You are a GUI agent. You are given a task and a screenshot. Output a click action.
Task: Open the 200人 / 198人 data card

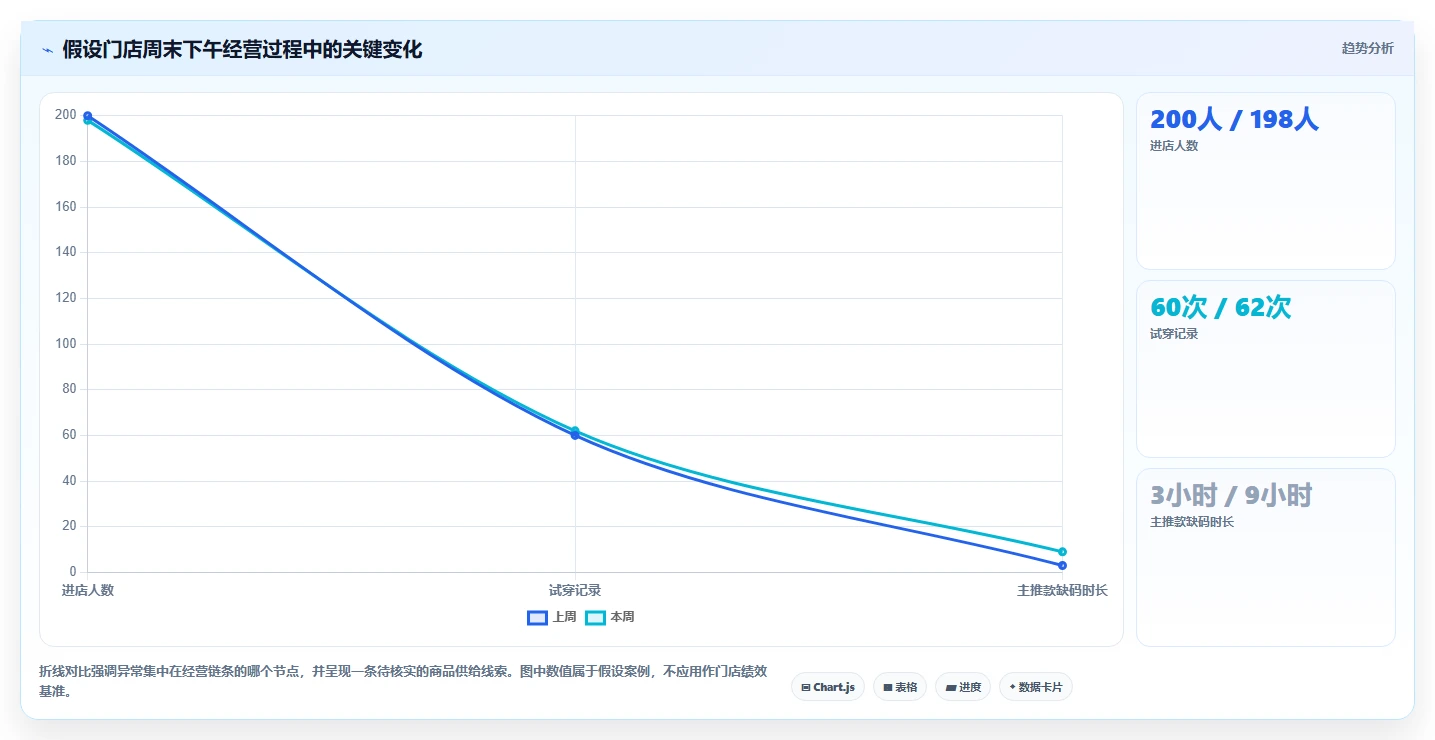[1265, 181]
